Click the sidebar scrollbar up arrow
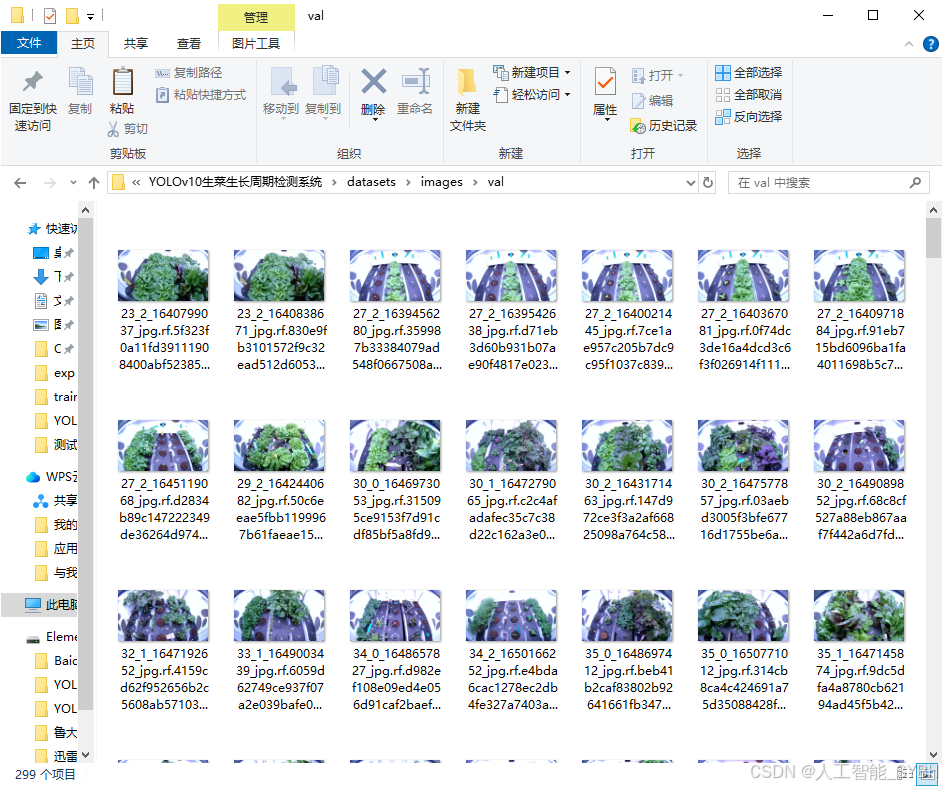Viewport: 943px width, 787px height. pos(85,210)
